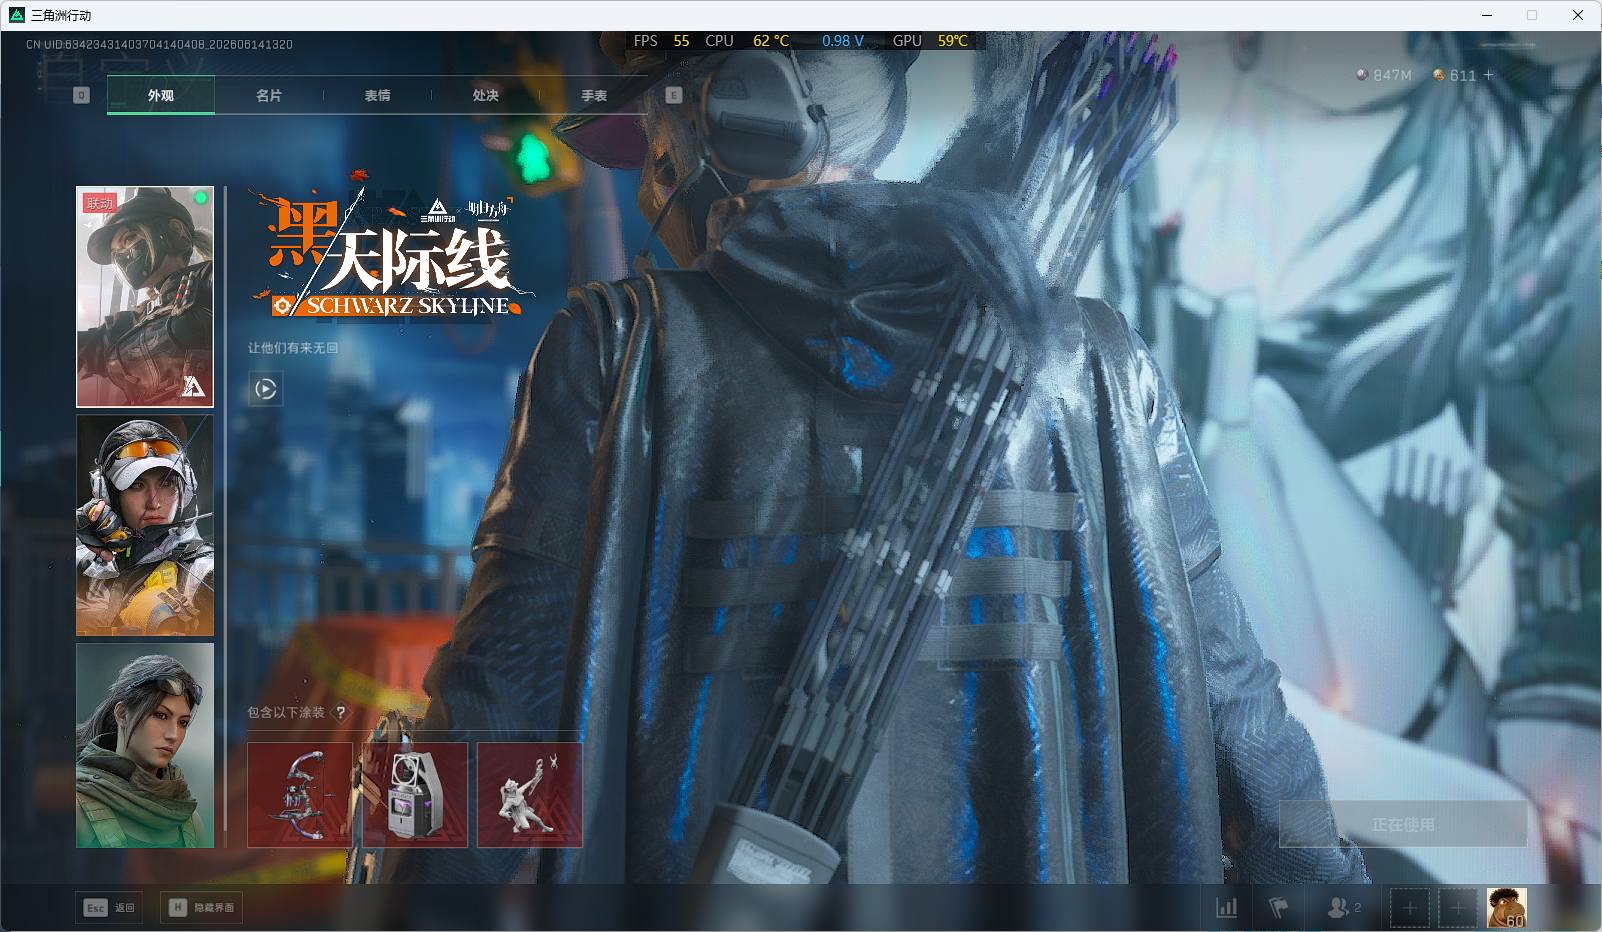Image resolution: width=1602 pixels, height=932 pixels.
Task: Pick the green-scarf operator skin thumbnail
Action: (145, 745)
